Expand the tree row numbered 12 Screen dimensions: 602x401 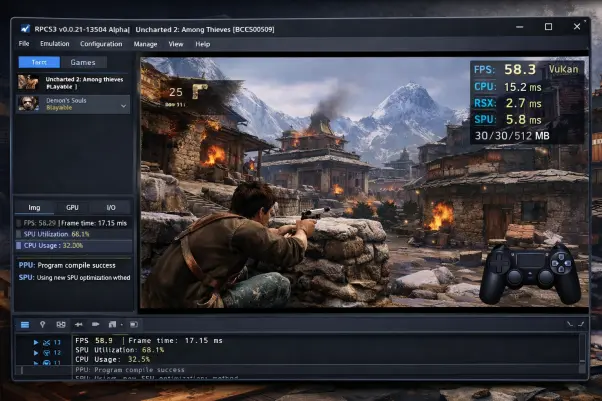(36, 353)
